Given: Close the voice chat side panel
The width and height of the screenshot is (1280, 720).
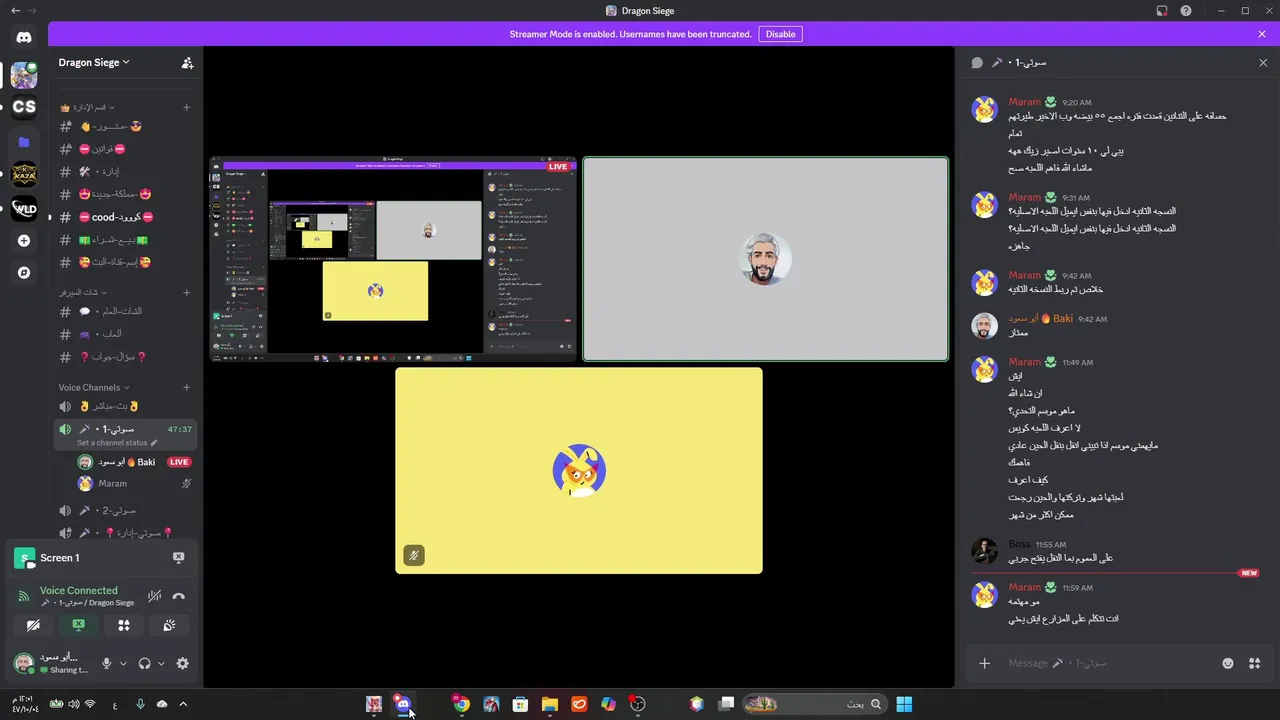Looking at the screenshot, I should click(1262, 62).
